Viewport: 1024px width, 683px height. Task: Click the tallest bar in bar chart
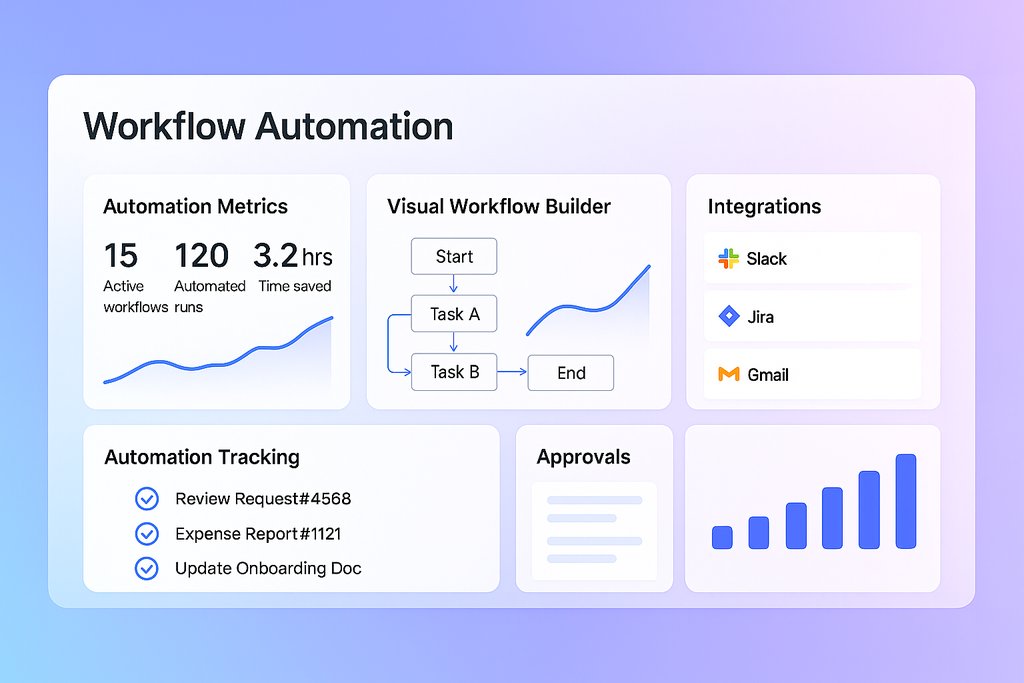click(x=905, y=501)
